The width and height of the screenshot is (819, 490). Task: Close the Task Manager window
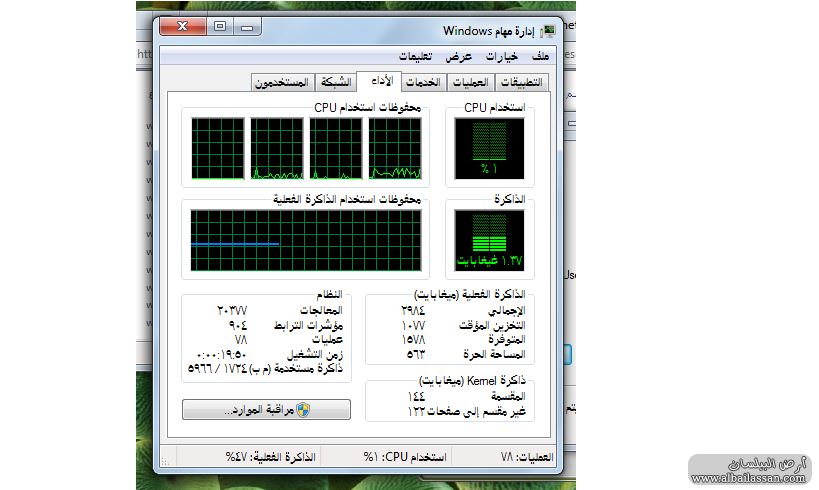182,26
